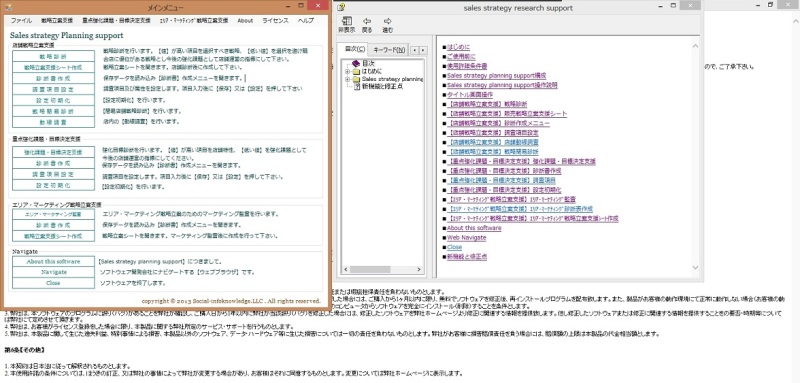This screenshot has width=800, height=383.
Task: Open 新機能と修正点 link in help content
Action: (467, 257)
